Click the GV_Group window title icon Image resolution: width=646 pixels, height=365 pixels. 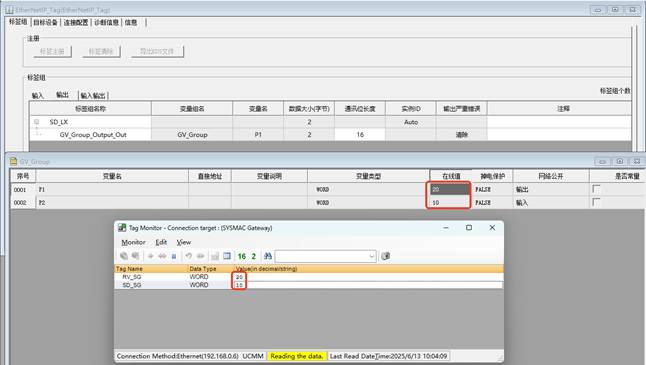pyautogui.click(x=13, y=161)
